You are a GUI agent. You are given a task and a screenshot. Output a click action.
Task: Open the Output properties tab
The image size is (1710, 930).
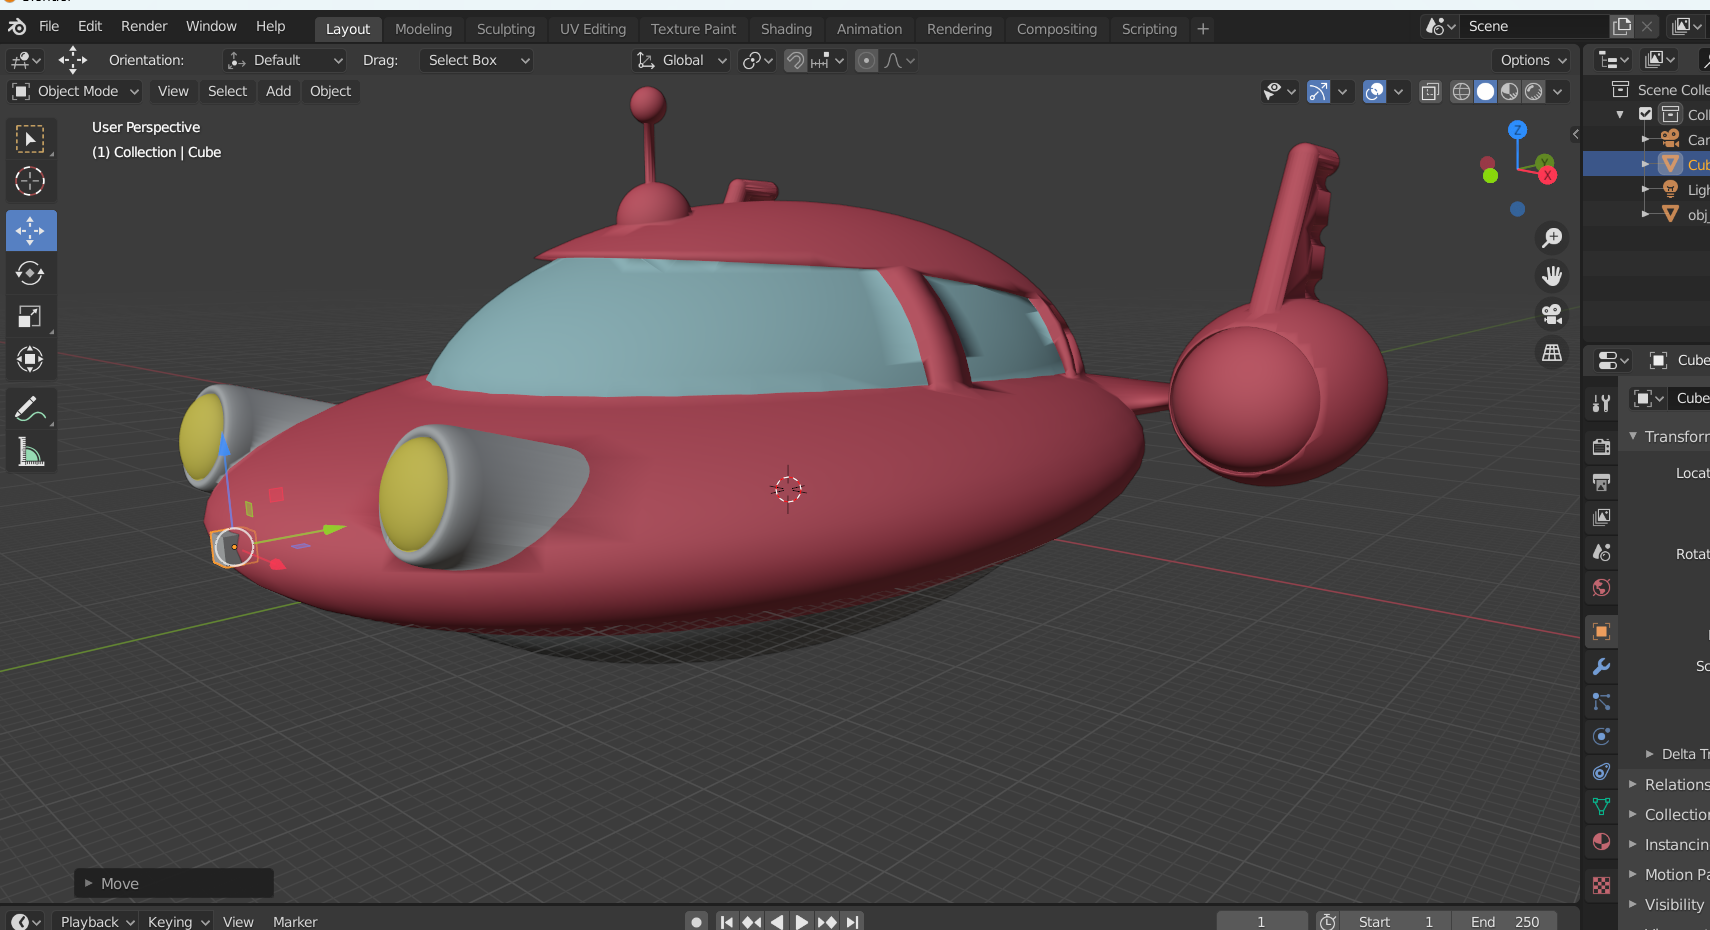tap(1601, 482)
